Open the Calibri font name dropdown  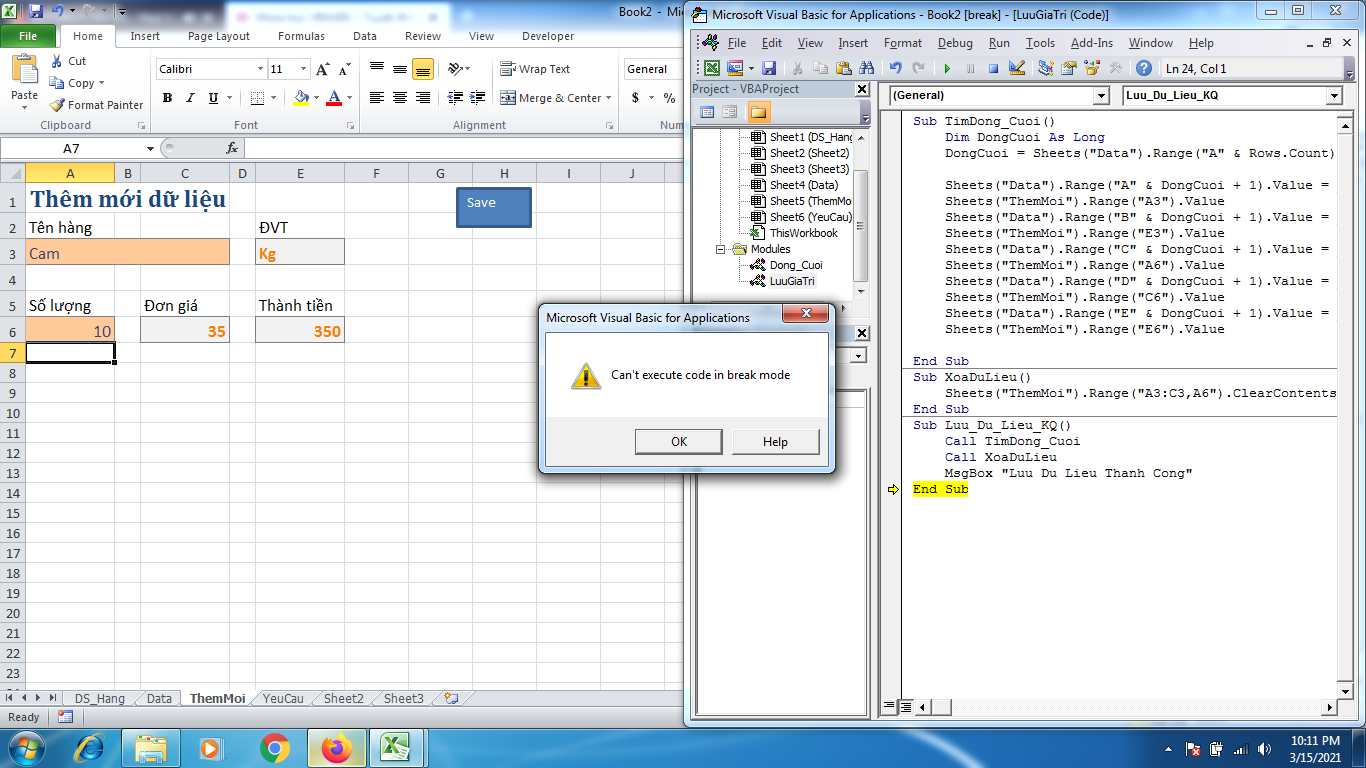click(x=260, y=69)
